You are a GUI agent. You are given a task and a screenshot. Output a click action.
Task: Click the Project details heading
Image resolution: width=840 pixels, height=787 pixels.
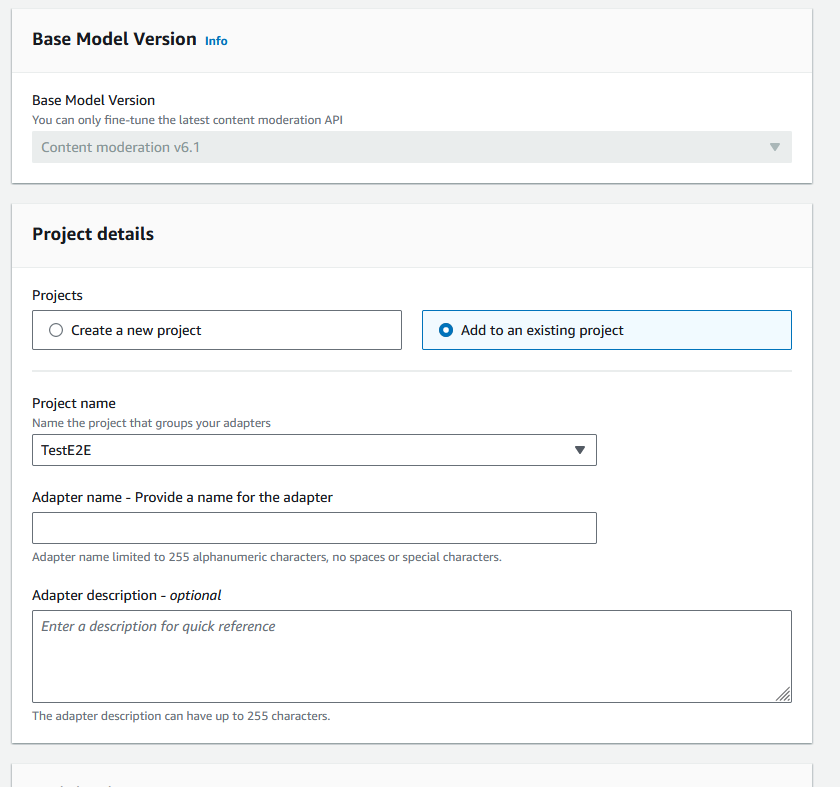(x=92, y=234)
